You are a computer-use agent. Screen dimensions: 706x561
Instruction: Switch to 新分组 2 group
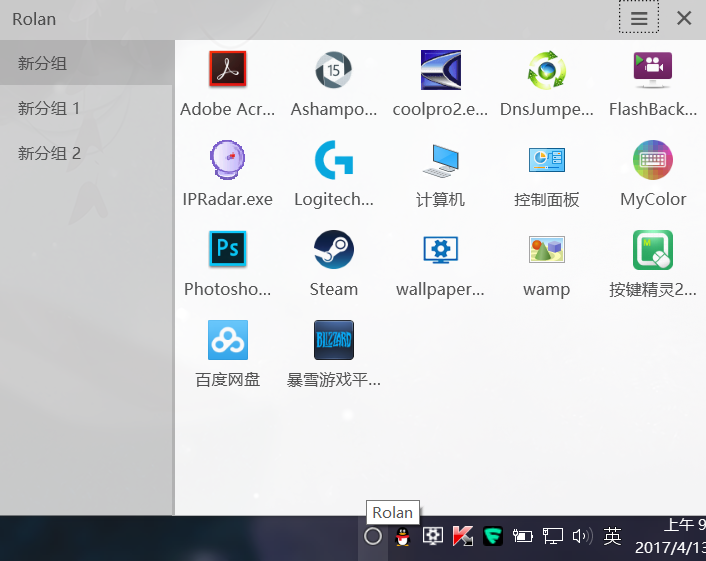tap(86, 153)
